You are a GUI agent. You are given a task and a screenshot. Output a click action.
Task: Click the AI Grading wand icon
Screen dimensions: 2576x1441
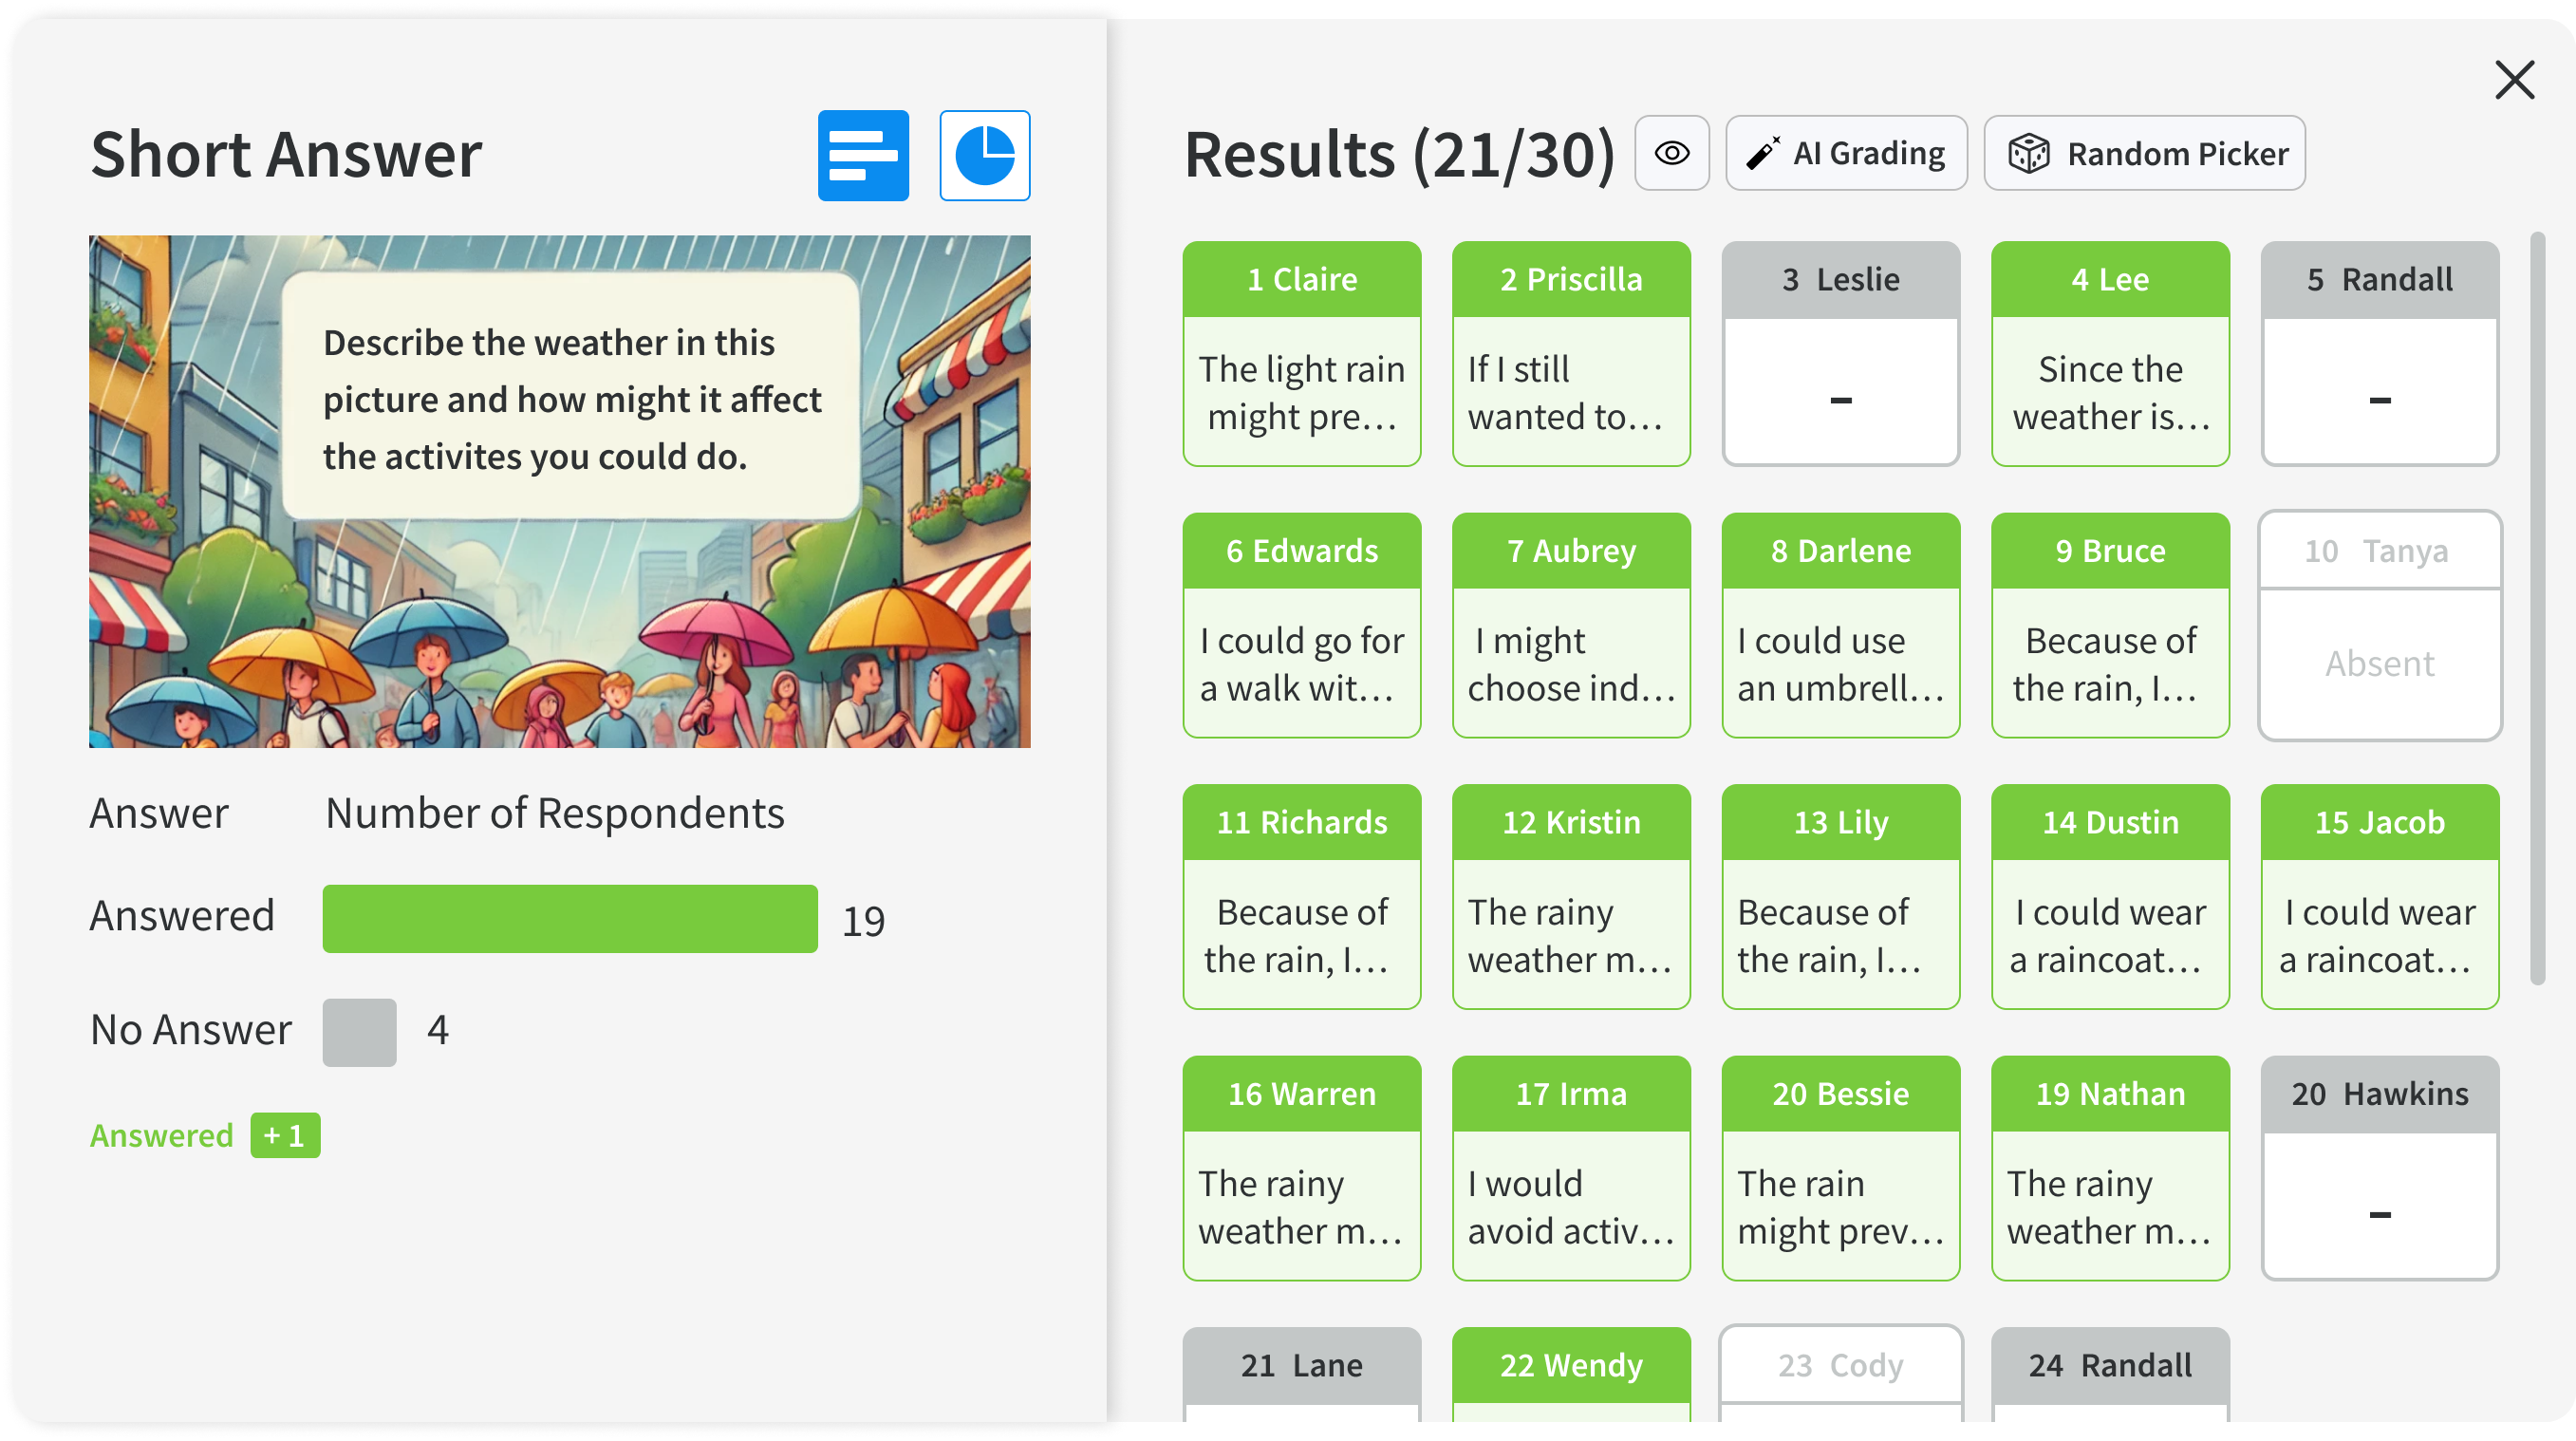coord(1764,153)
